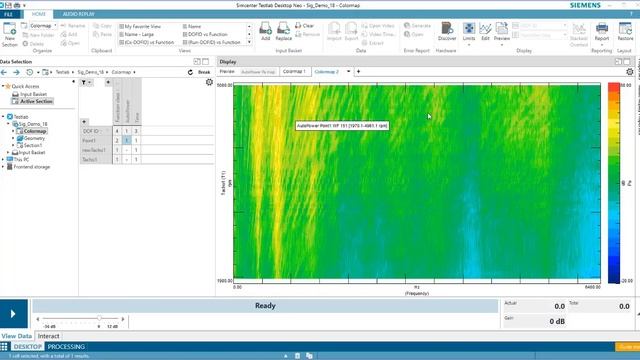
Task: Open the filter funnel dropdown
Action: [x=86, y=82]
